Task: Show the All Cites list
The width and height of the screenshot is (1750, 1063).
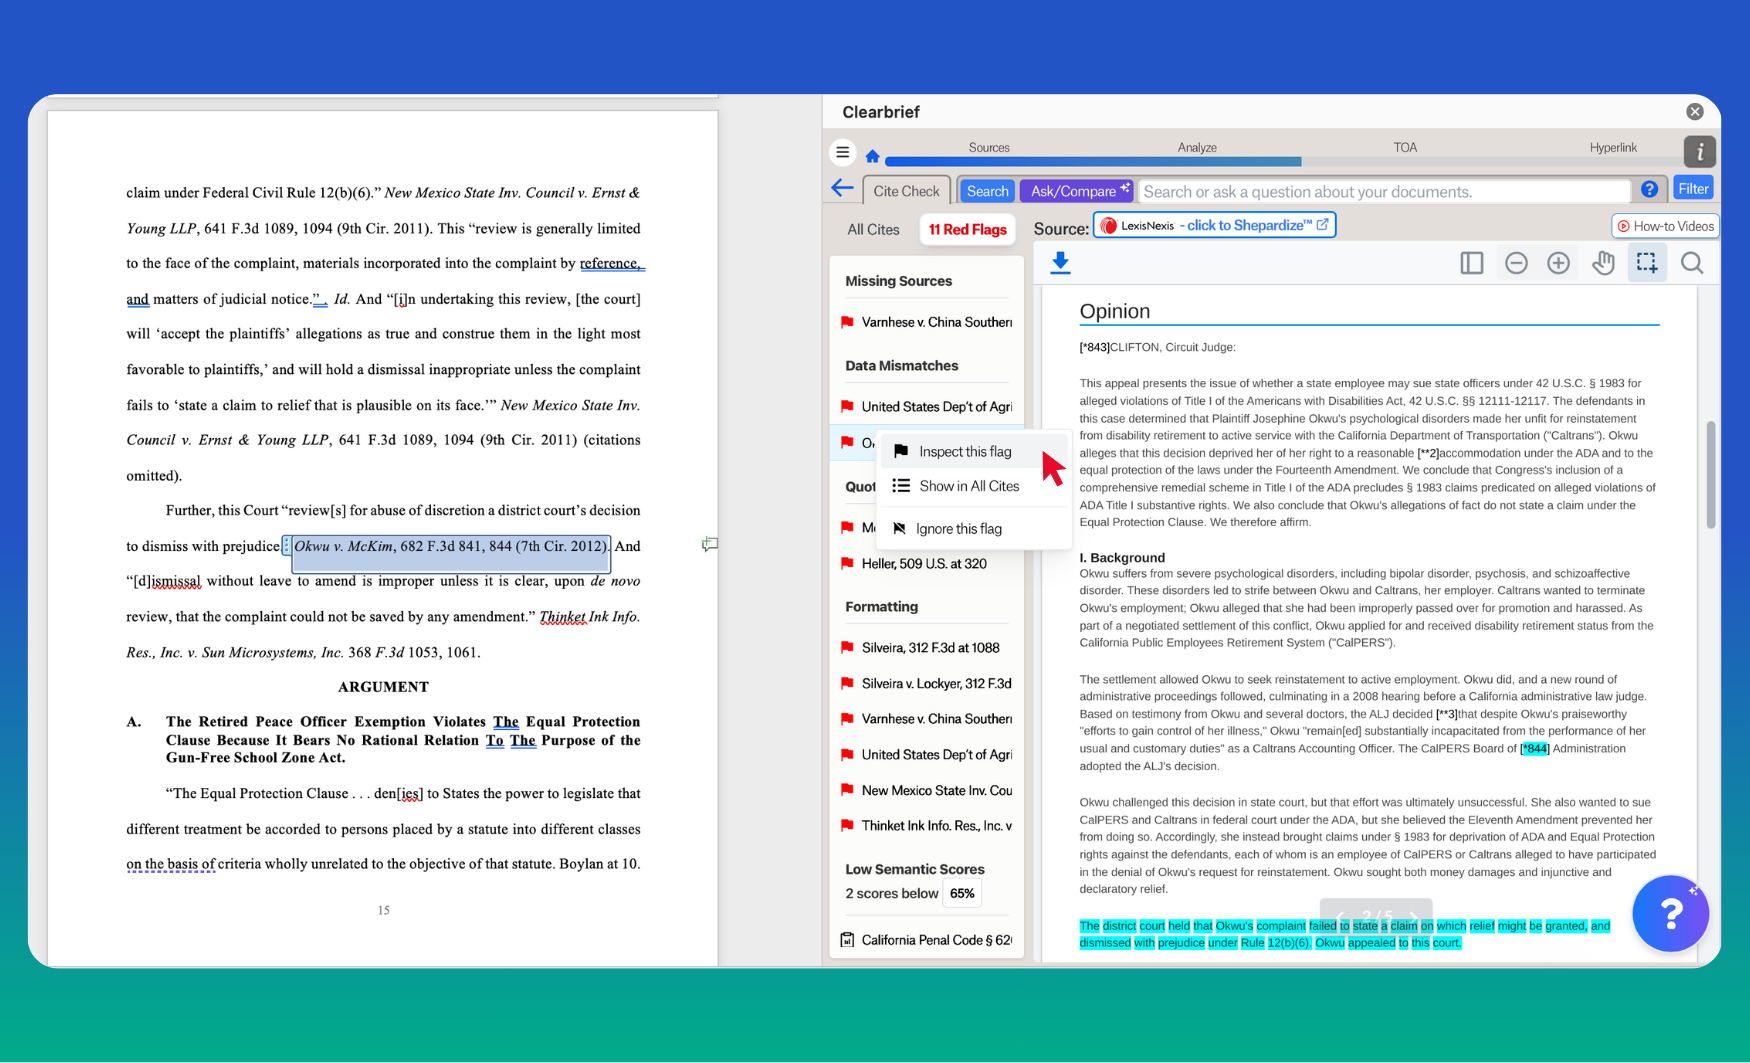Action: click(x=873, y=230)
